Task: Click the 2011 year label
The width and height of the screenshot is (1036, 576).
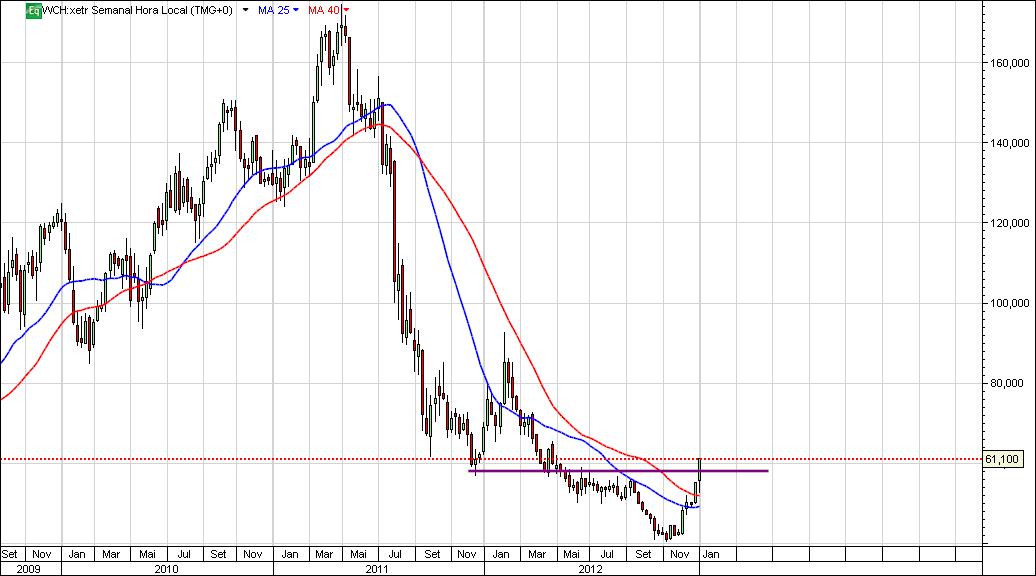Action: click(377, 569)
